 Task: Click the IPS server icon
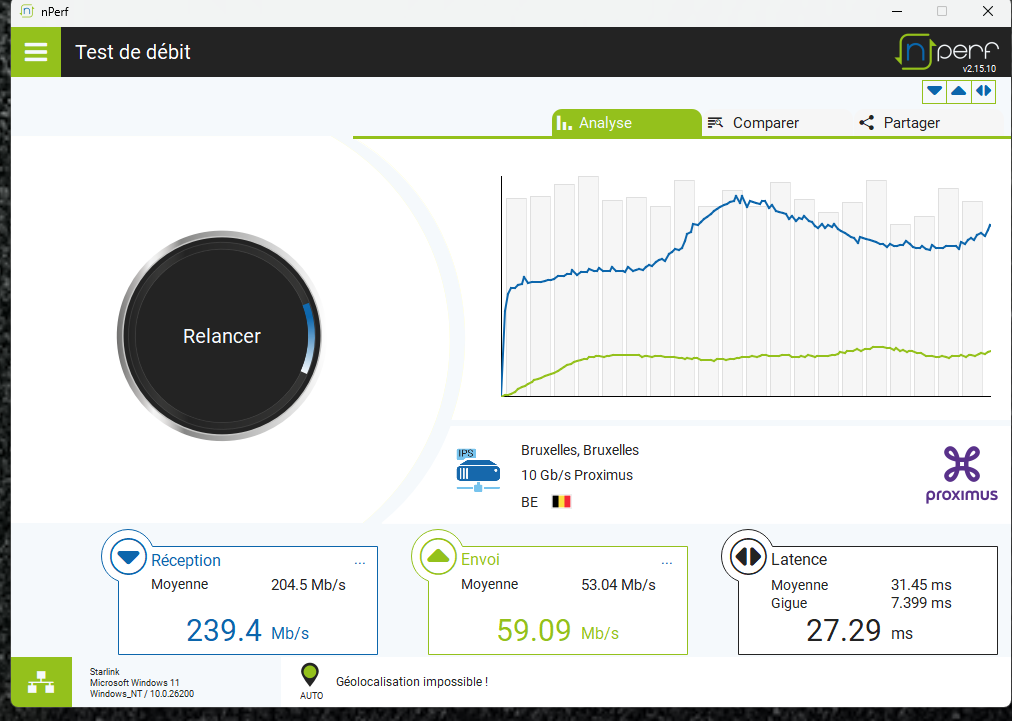(x=478, y=470)
